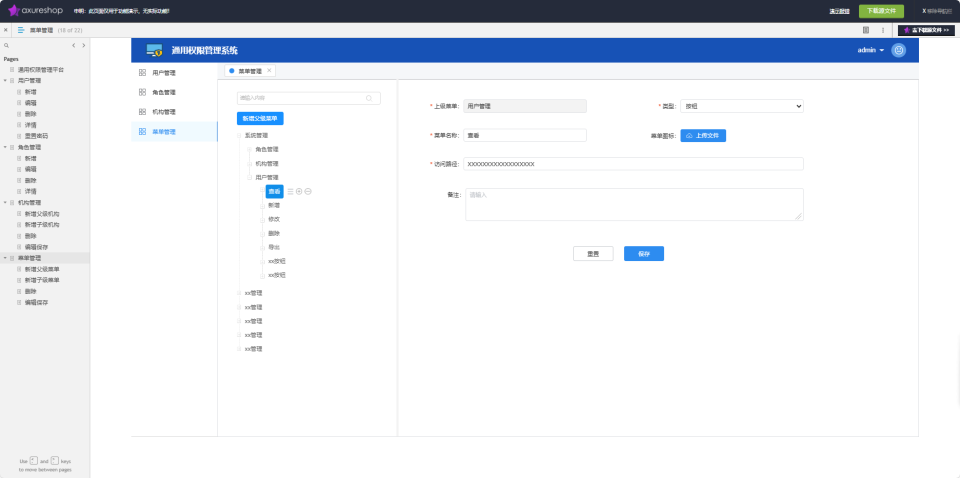This screenshot has height=478, width=960.
Task: Click the magnifier icon in the menu tree search box
Action: click(369, 98)
